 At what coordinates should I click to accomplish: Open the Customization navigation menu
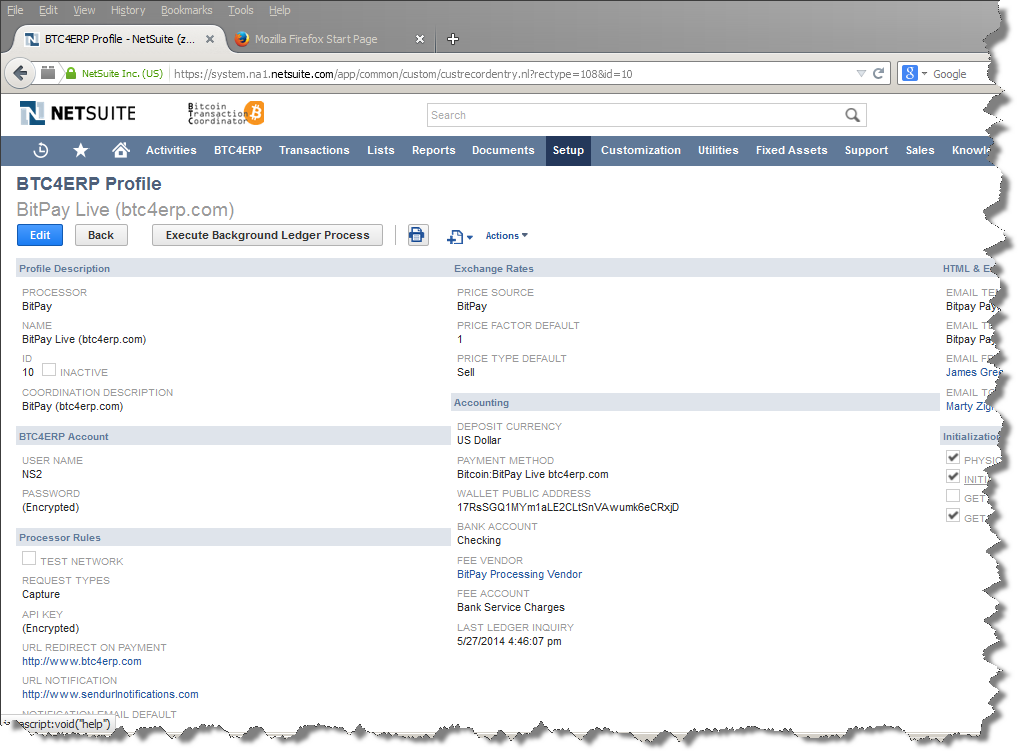click(x=641, y=151)
